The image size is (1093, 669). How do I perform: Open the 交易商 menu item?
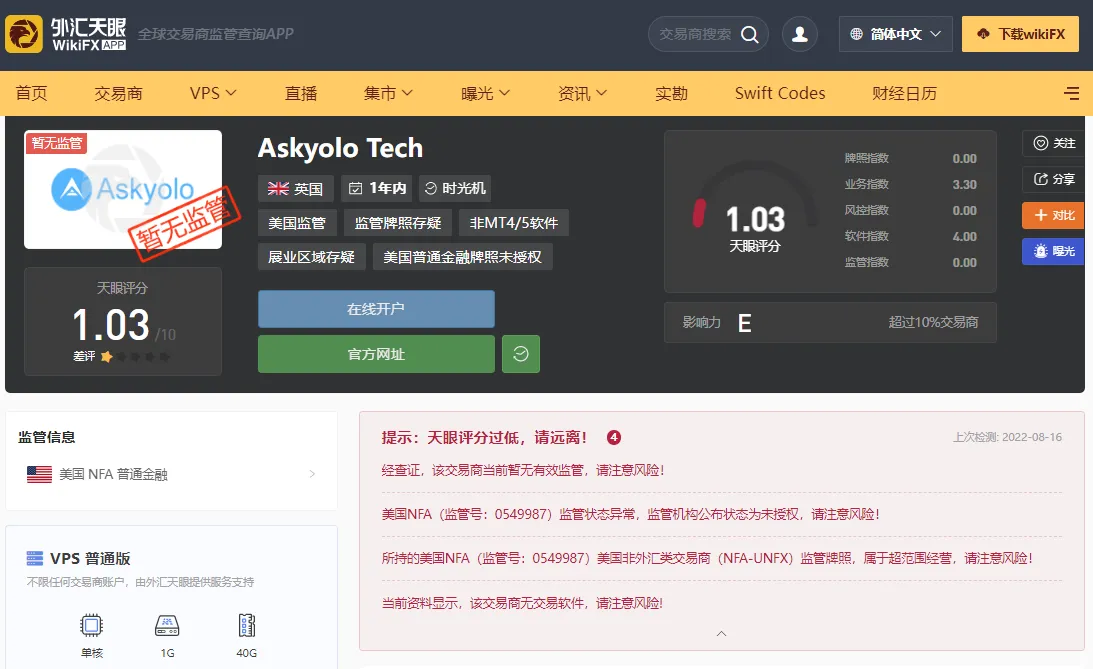tap(119, 93)
